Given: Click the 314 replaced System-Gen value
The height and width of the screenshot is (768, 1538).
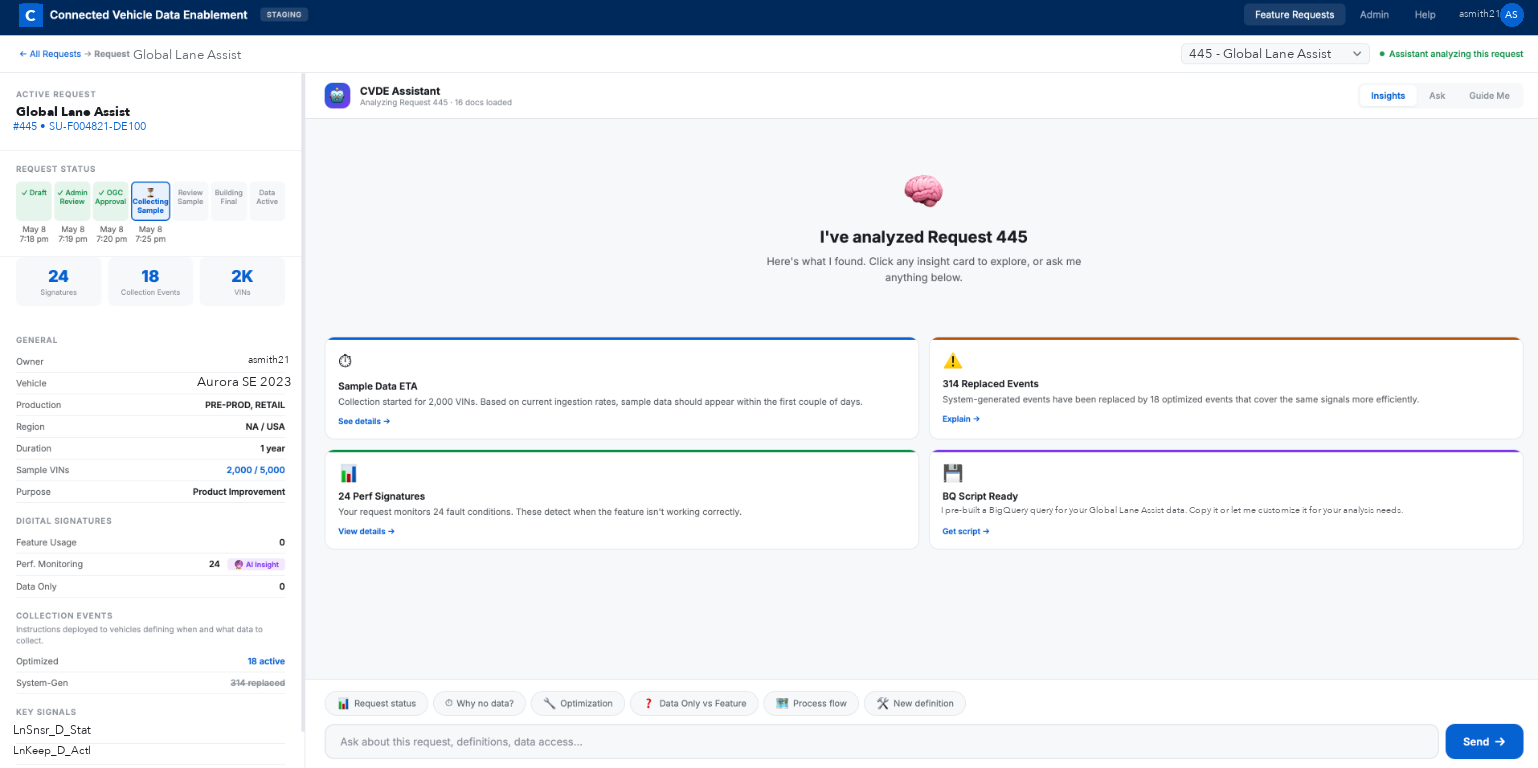Looking at the screenshot, I should (258, 683).
